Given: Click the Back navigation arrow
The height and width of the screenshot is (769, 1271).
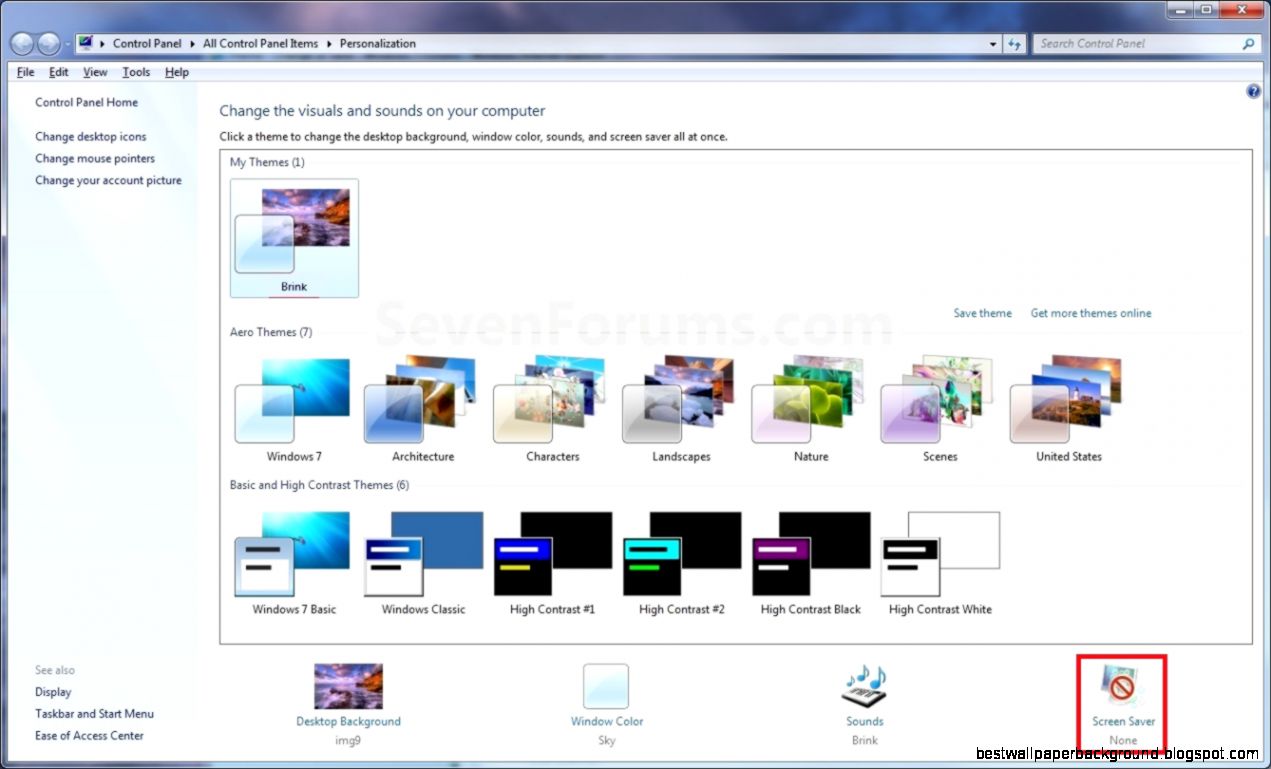Looking at the screenshot, I should point(23,44).
